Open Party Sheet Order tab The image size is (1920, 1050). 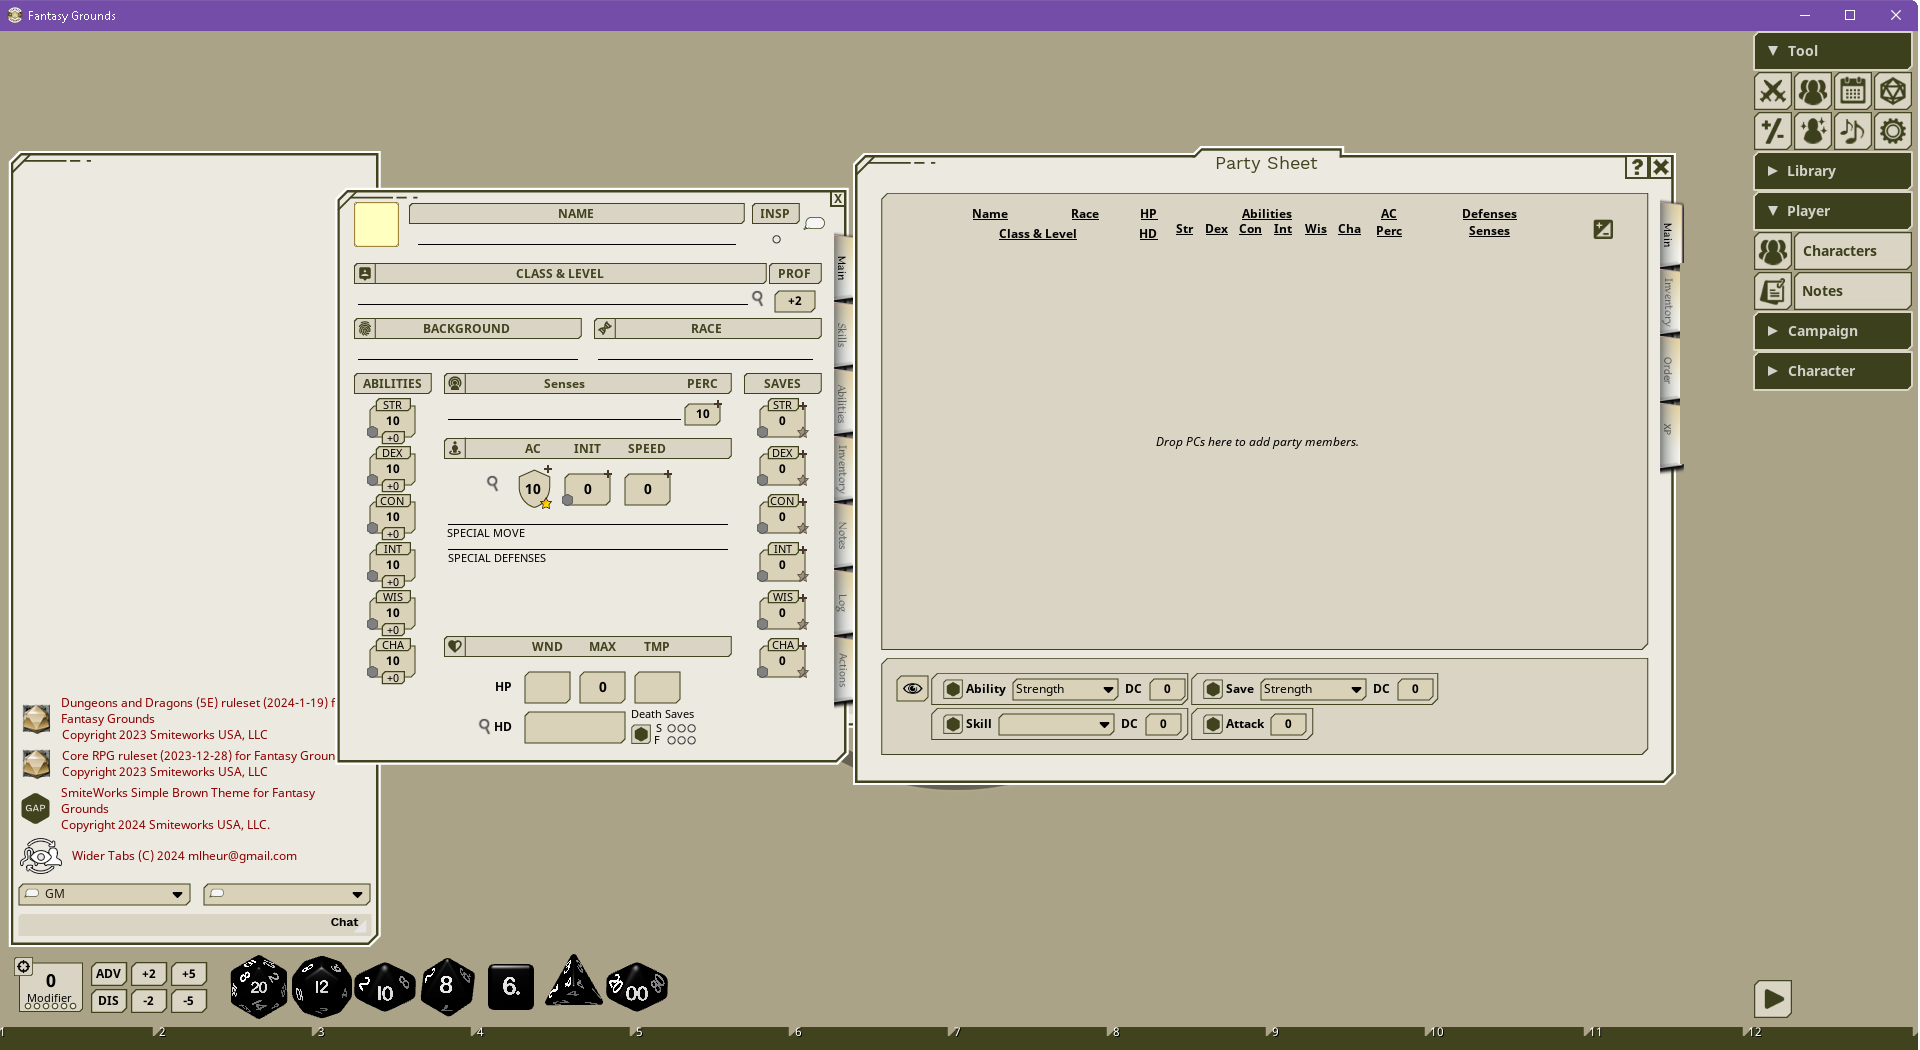click(1668, 370)
